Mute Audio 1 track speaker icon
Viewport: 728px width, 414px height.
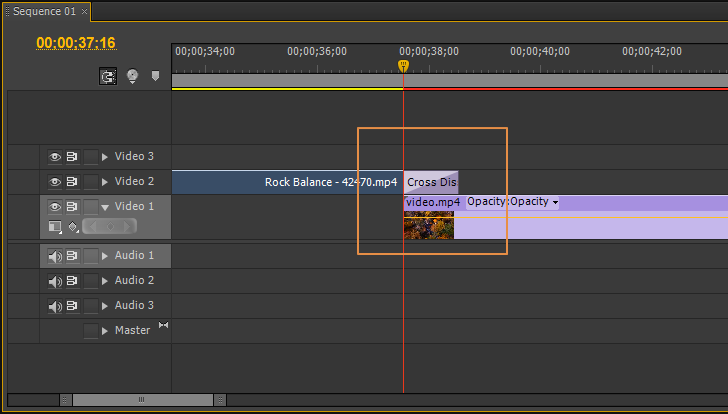point(55,256)
